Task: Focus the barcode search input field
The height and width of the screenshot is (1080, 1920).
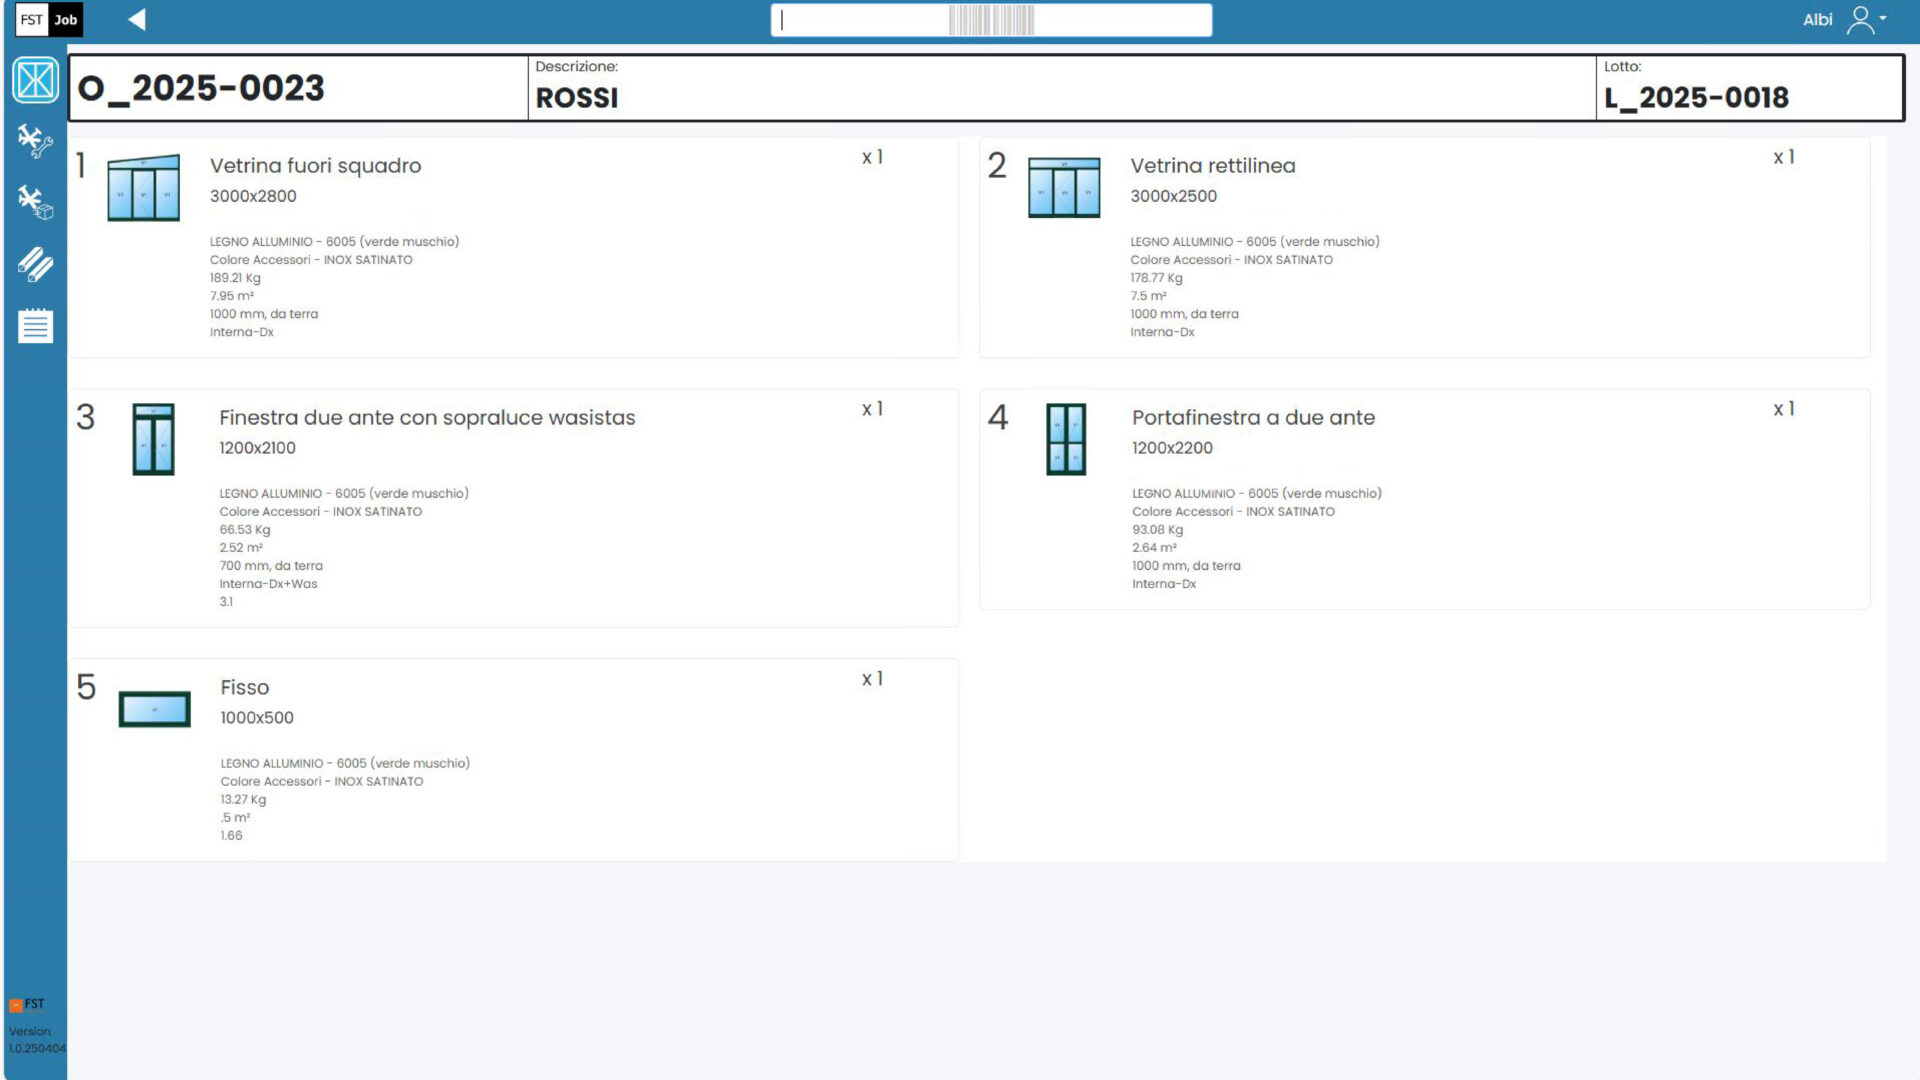Action: pyautogui.click(x=991, y=20)
